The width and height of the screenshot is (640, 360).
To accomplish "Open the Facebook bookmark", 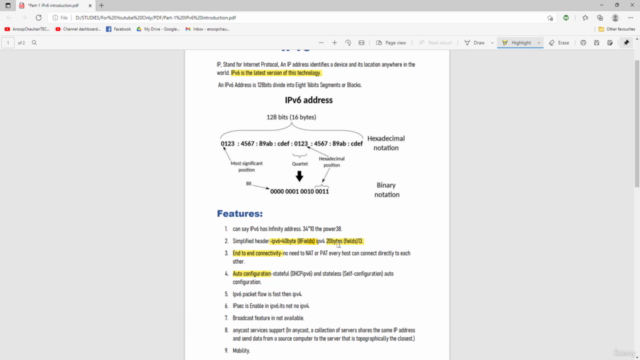I will (119, 29).
